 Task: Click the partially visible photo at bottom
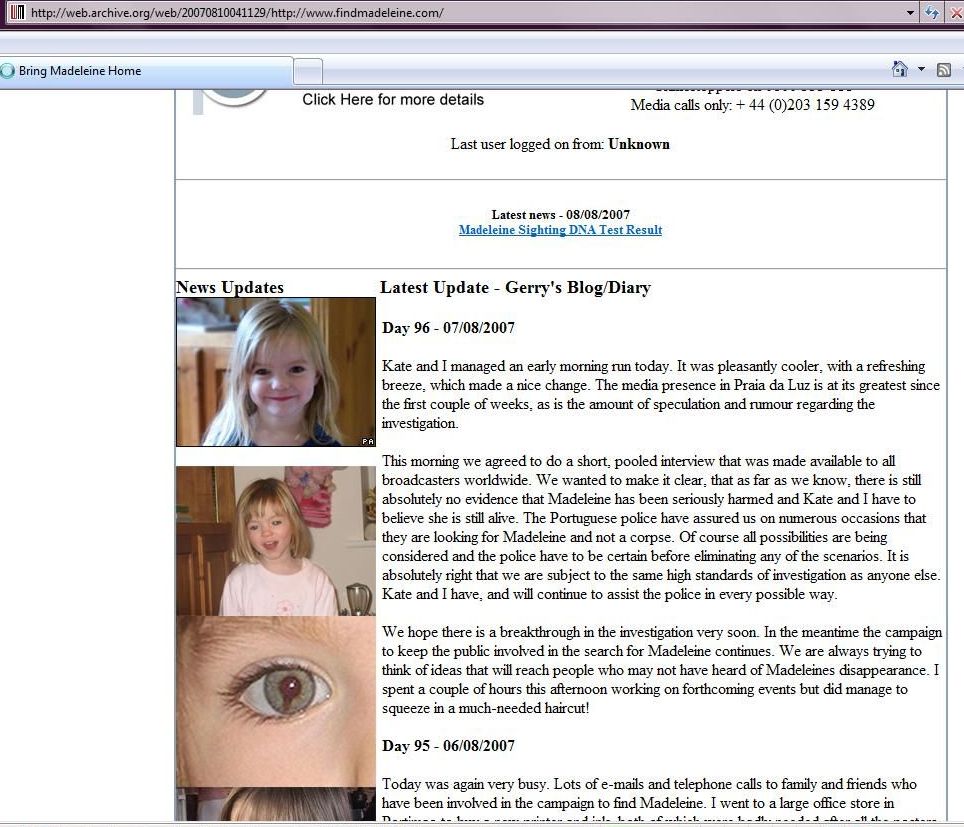tap(276, 805)
